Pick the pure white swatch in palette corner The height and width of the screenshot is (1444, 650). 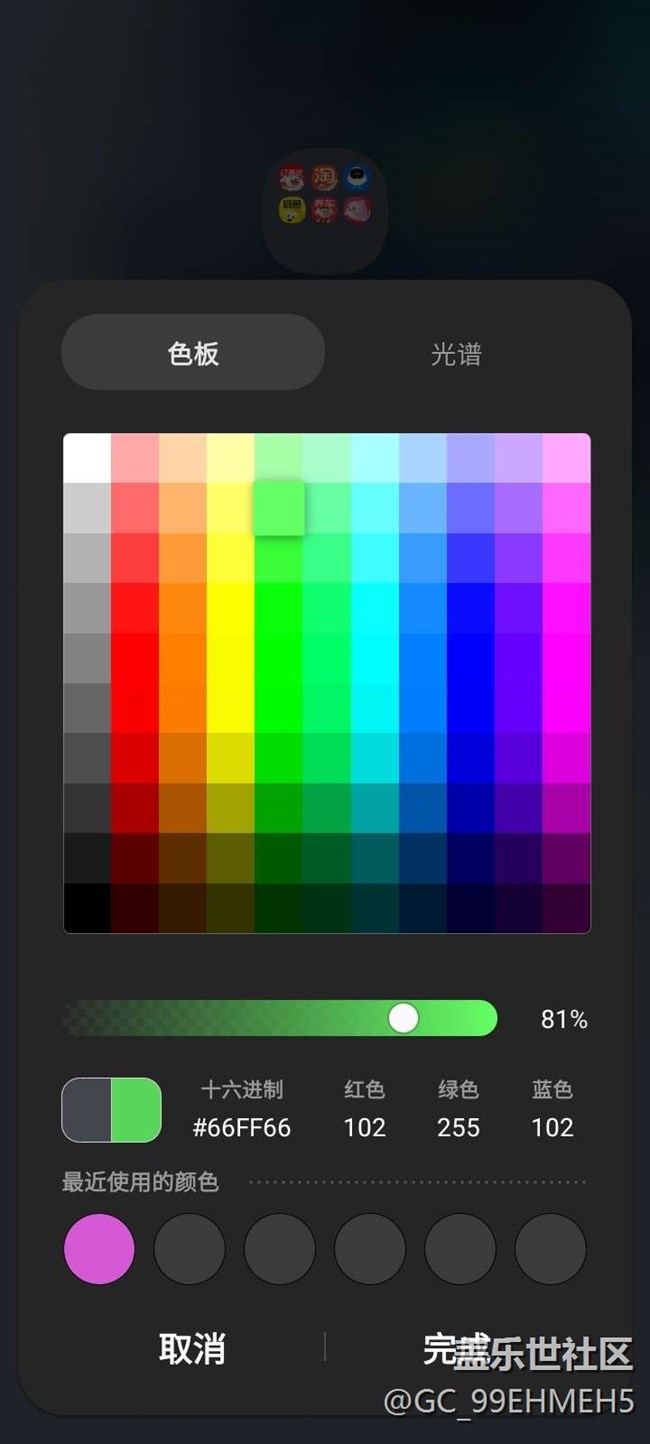87,458
